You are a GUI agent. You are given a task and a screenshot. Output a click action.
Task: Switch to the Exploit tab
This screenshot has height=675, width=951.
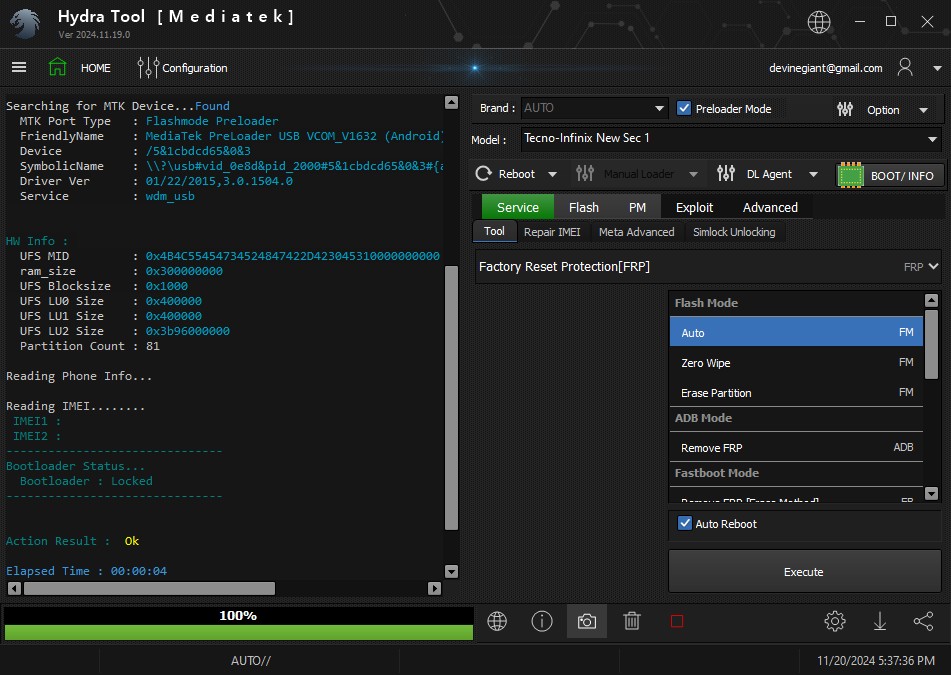694,207
